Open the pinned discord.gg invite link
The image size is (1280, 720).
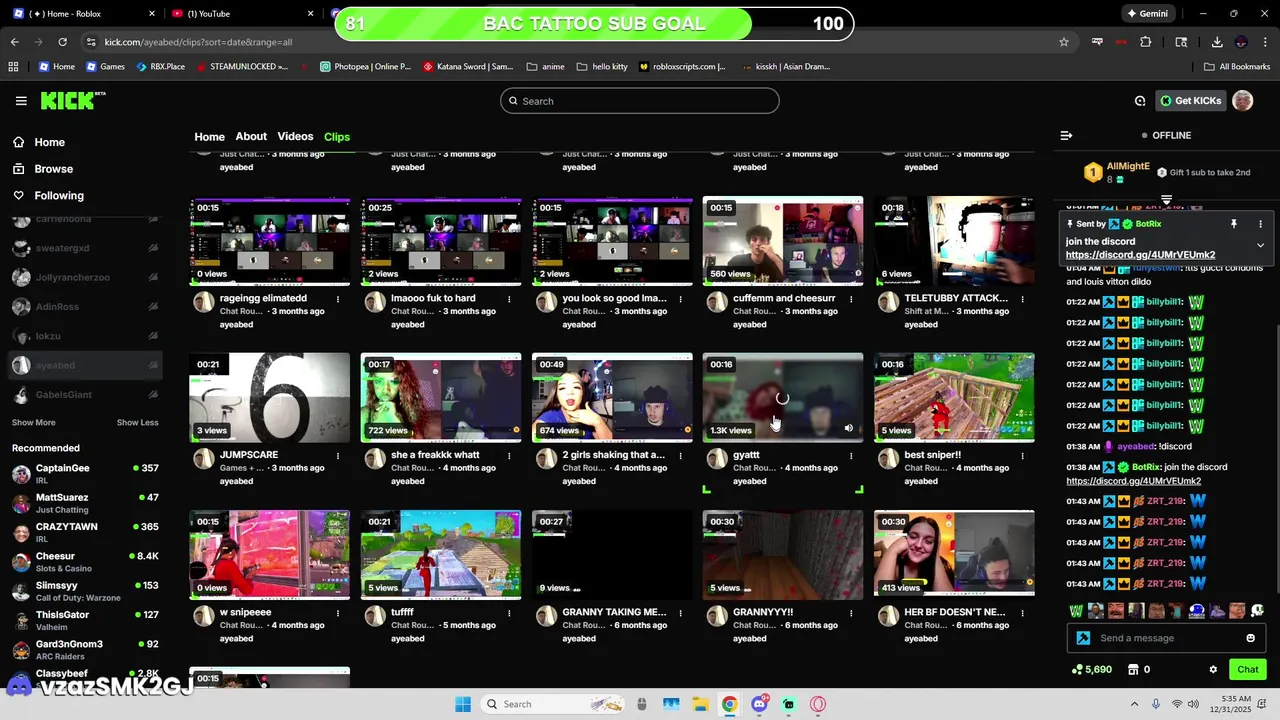1140,255
